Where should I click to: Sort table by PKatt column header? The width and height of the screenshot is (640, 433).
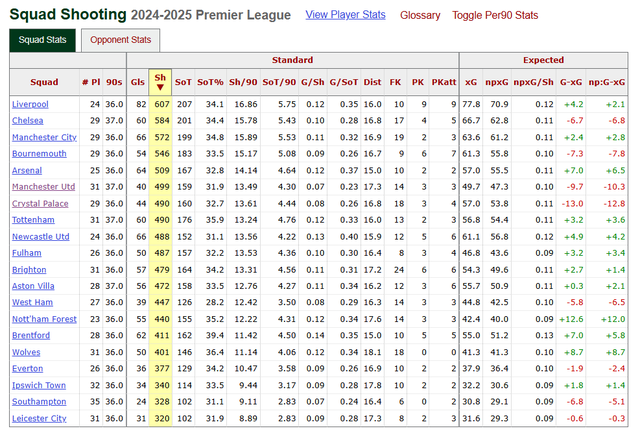coord(444,82)
